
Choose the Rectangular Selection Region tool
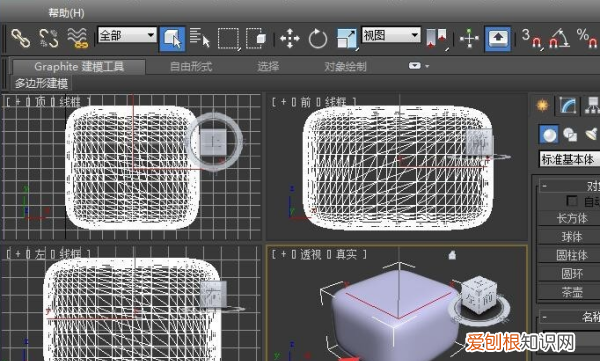[228, 39]
